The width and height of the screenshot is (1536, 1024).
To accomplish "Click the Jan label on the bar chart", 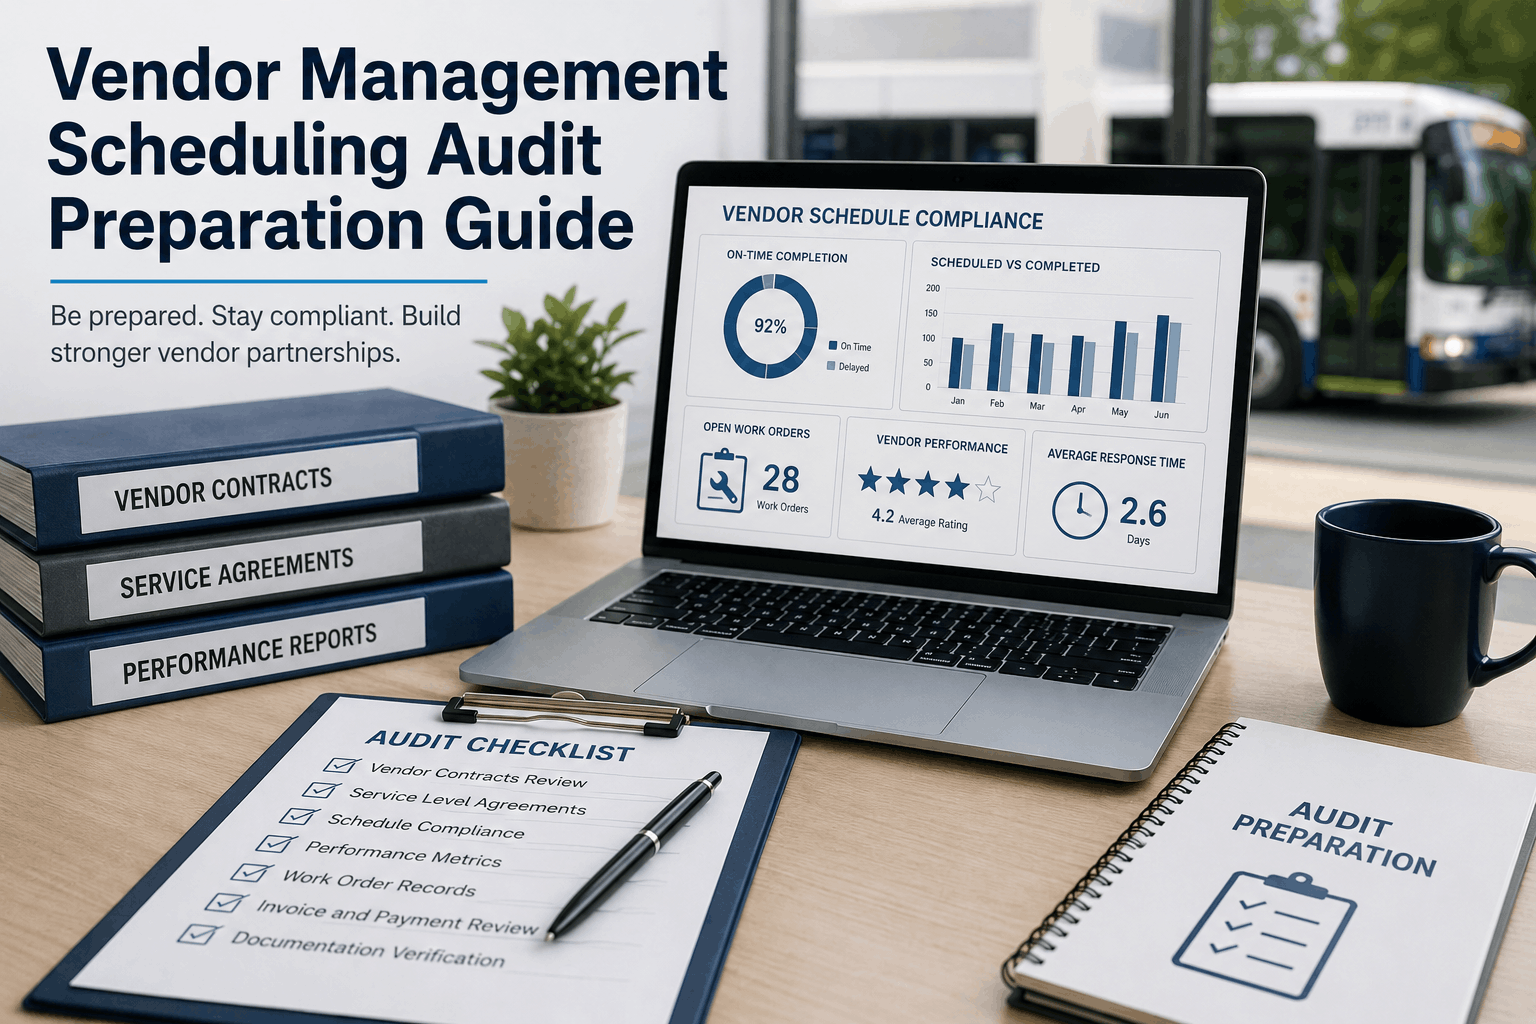I will (x=957, y=400).
